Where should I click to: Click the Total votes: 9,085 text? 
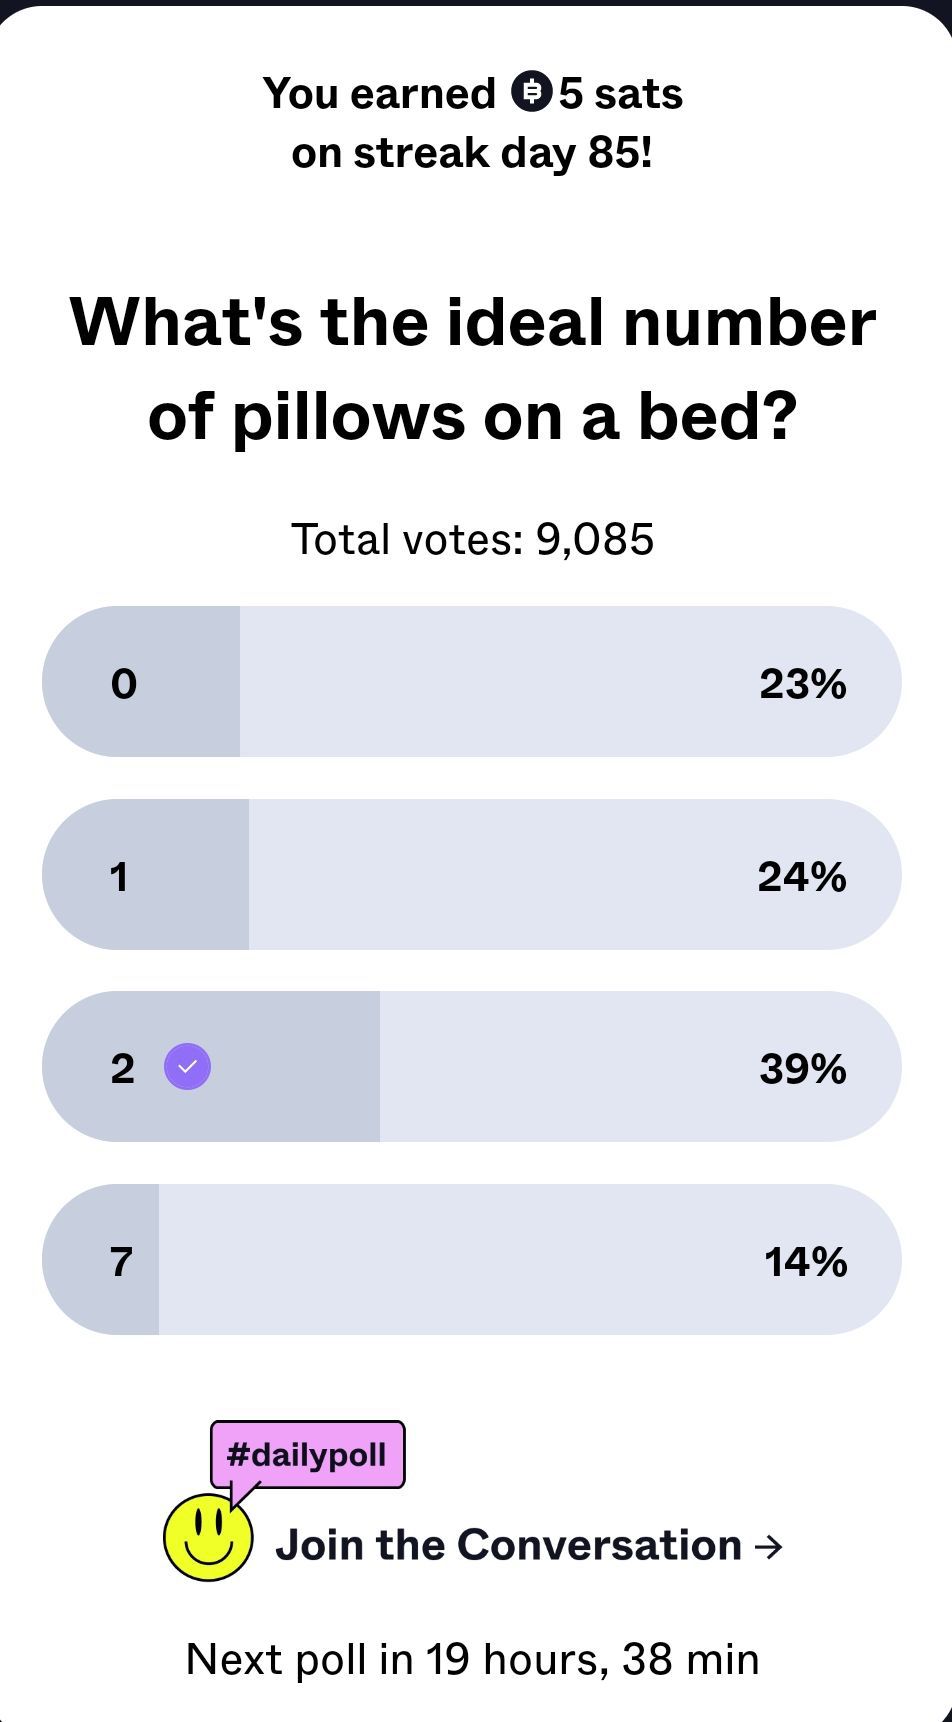[472, 540]
